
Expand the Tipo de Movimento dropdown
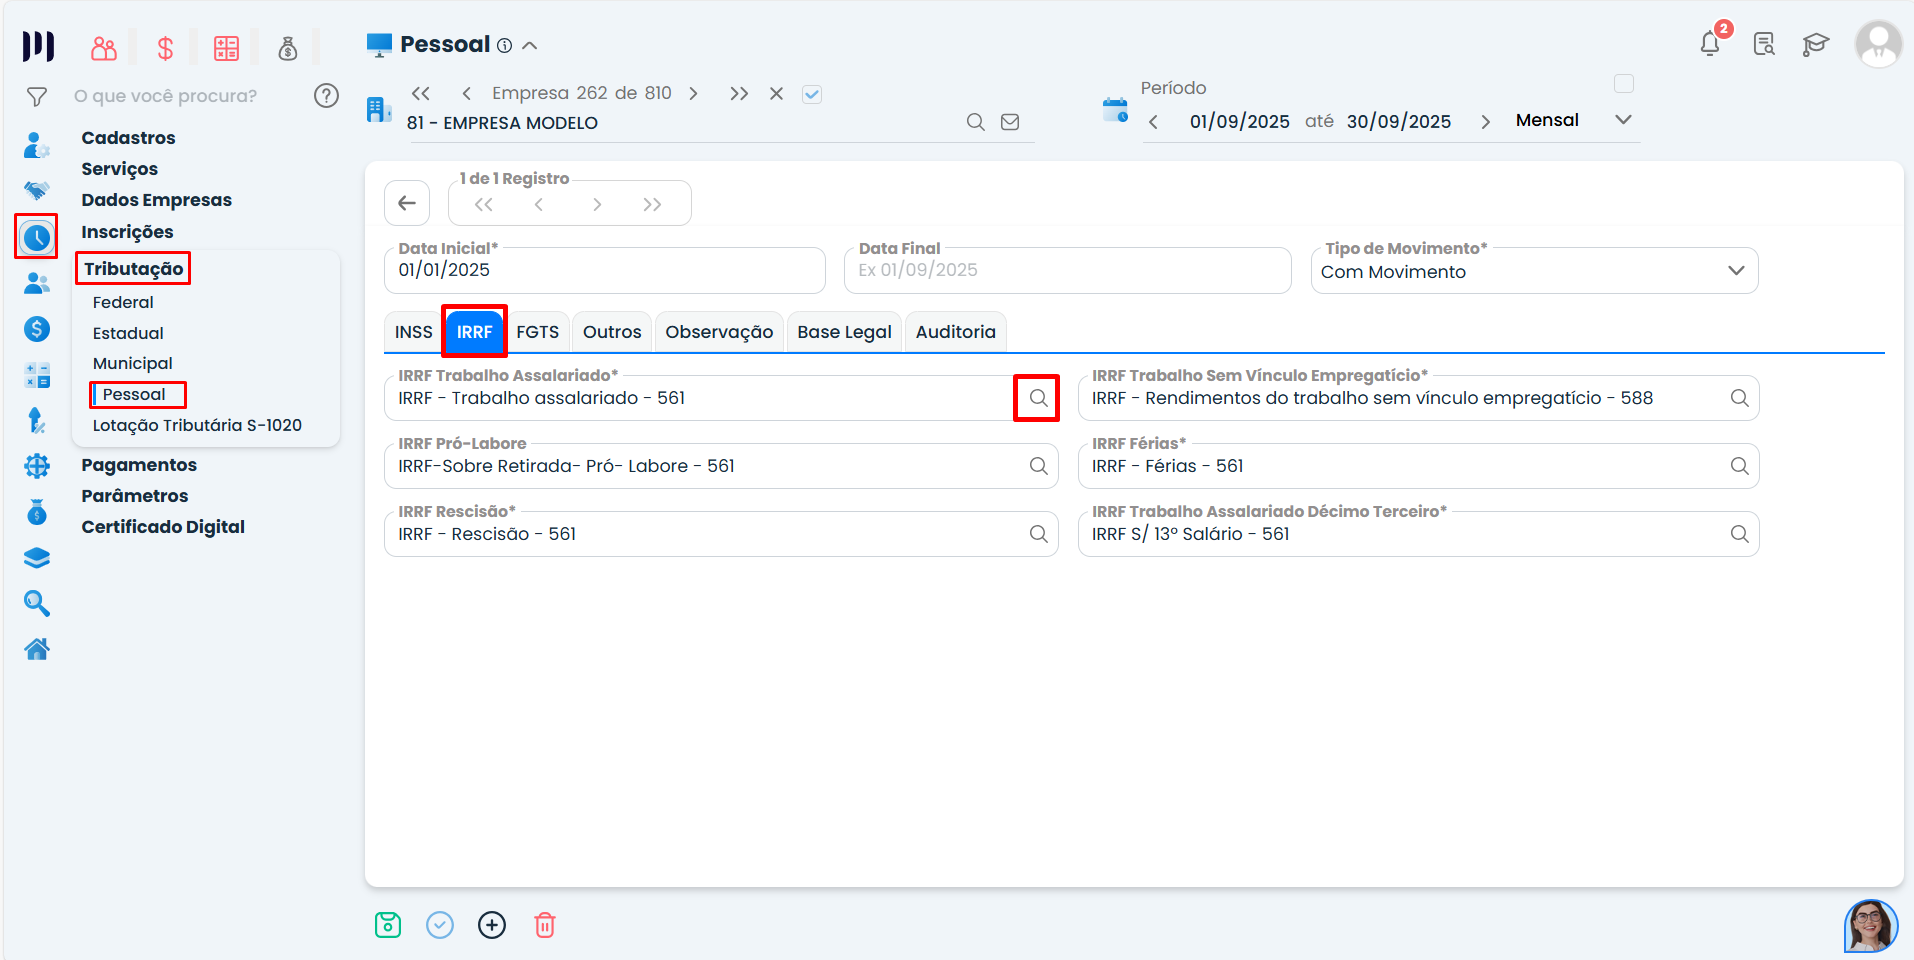pyautogui.click(x=1736, y=271)
